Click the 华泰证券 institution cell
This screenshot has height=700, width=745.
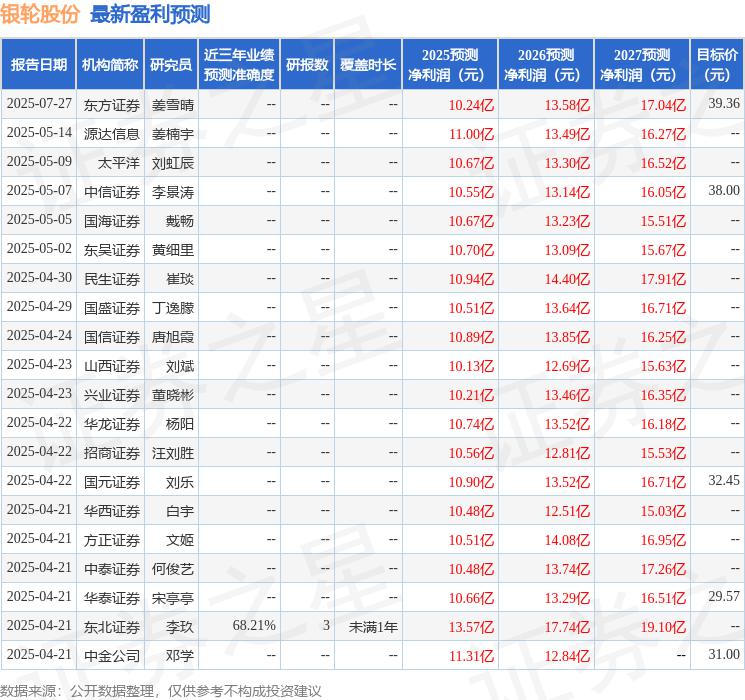112,598
